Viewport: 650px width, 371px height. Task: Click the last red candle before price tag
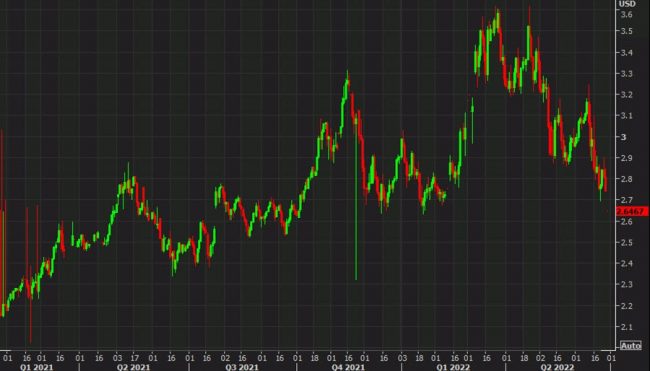pos(605,179)
